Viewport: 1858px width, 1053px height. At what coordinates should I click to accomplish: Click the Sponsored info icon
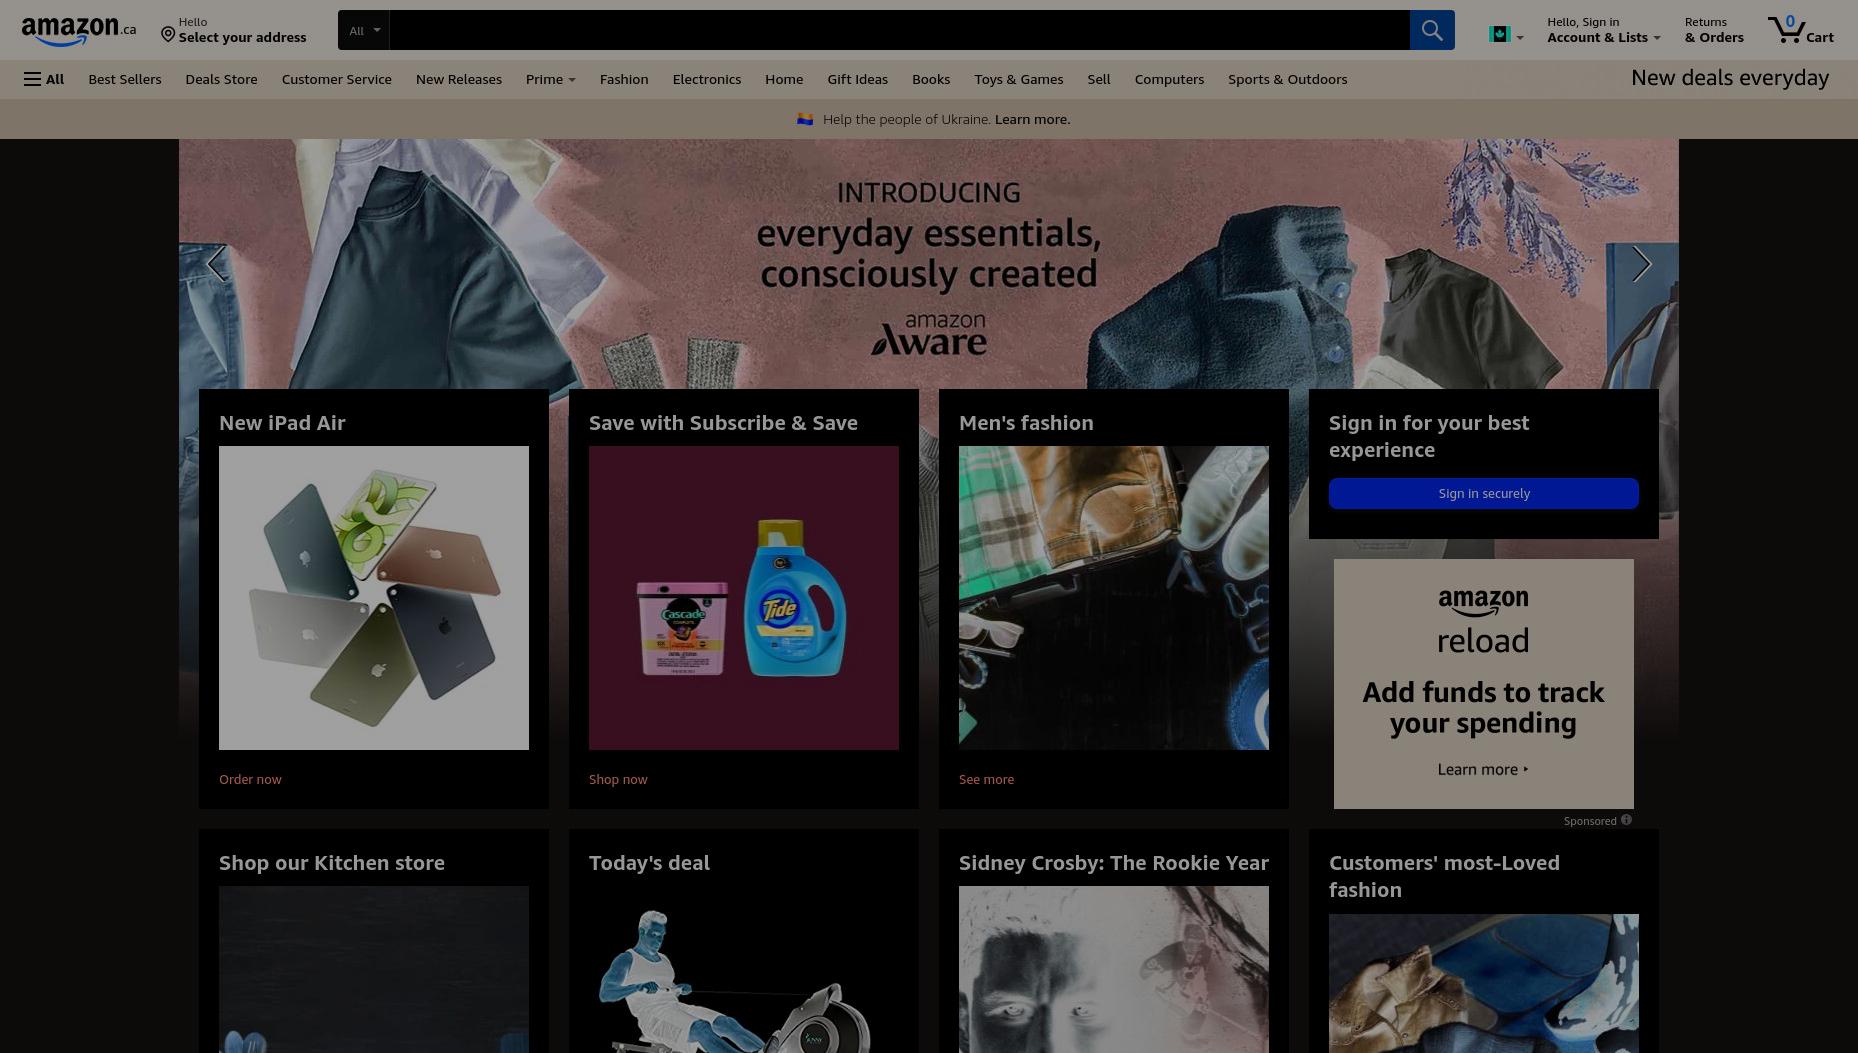(x=1626, y=820)
